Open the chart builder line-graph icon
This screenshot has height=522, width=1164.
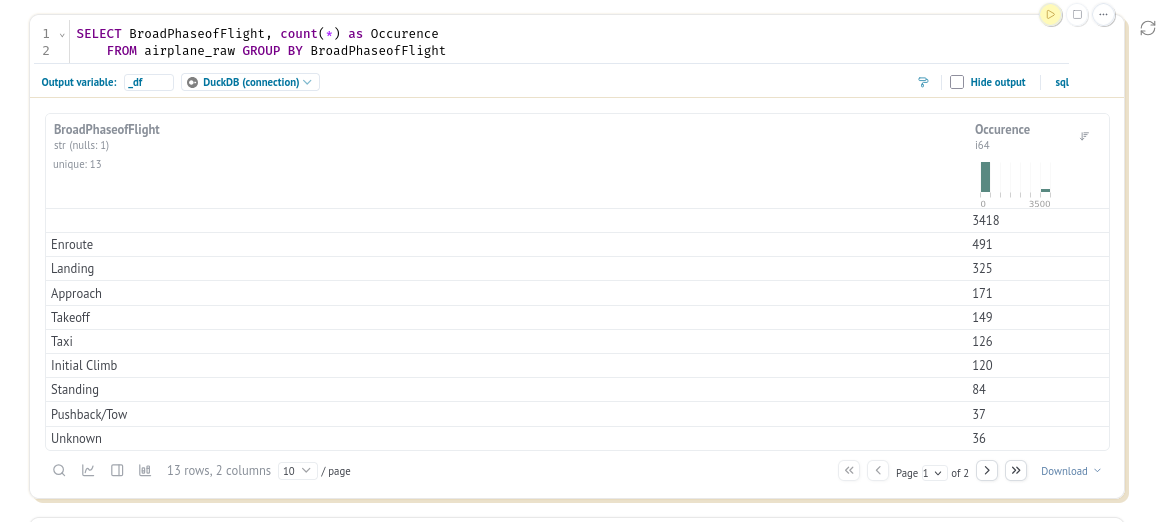(88, 470)
